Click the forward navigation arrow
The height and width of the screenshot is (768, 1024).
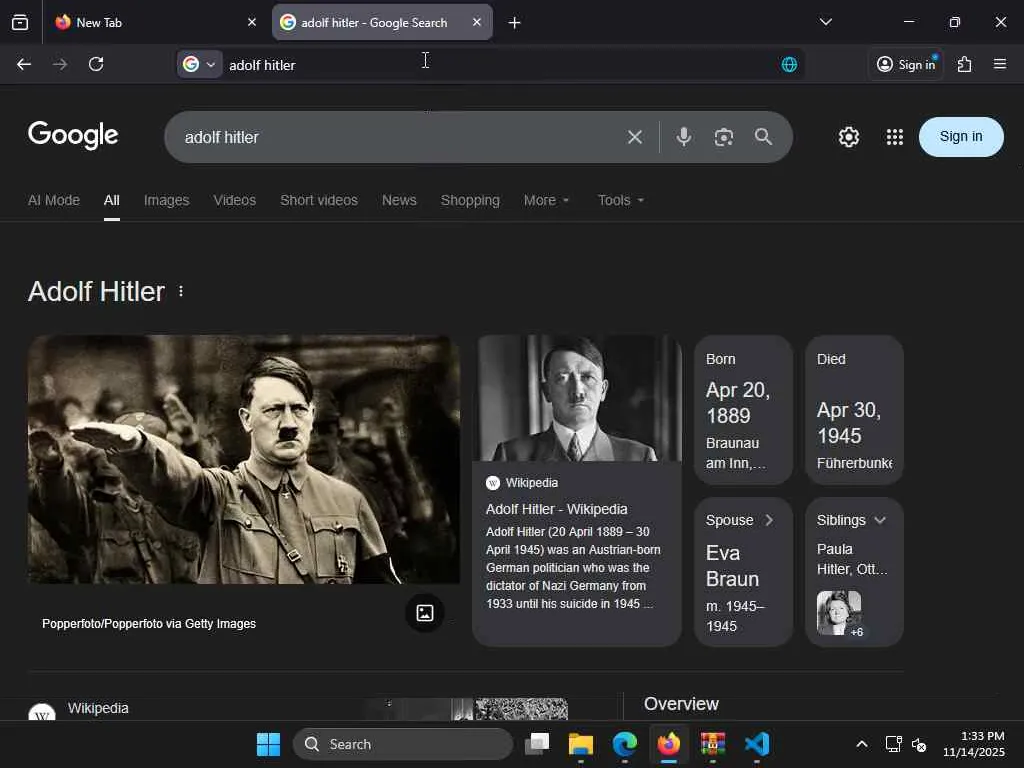click(60, 64)
